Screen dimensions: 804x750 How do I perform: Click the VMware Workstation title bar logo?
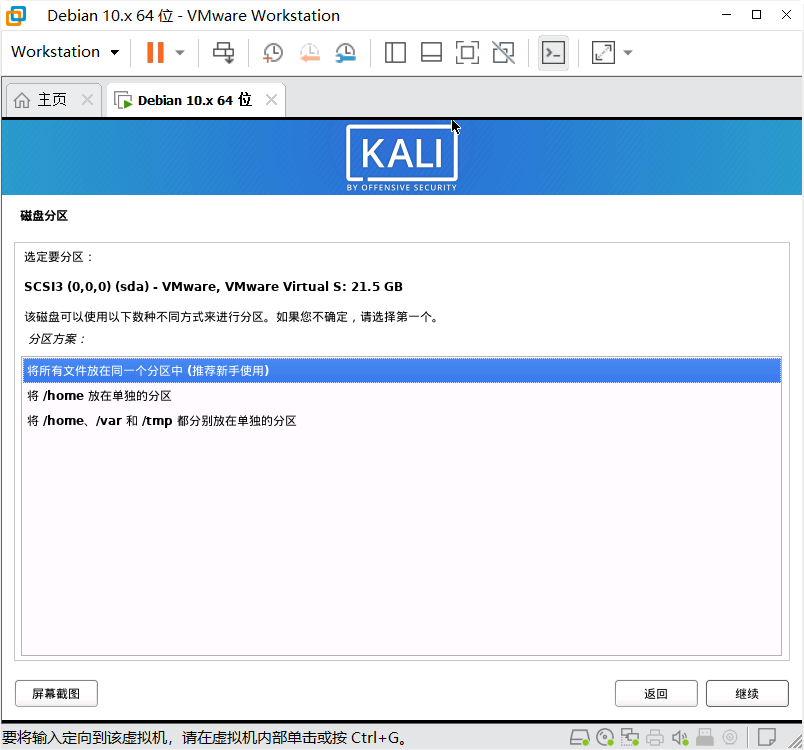16,15
